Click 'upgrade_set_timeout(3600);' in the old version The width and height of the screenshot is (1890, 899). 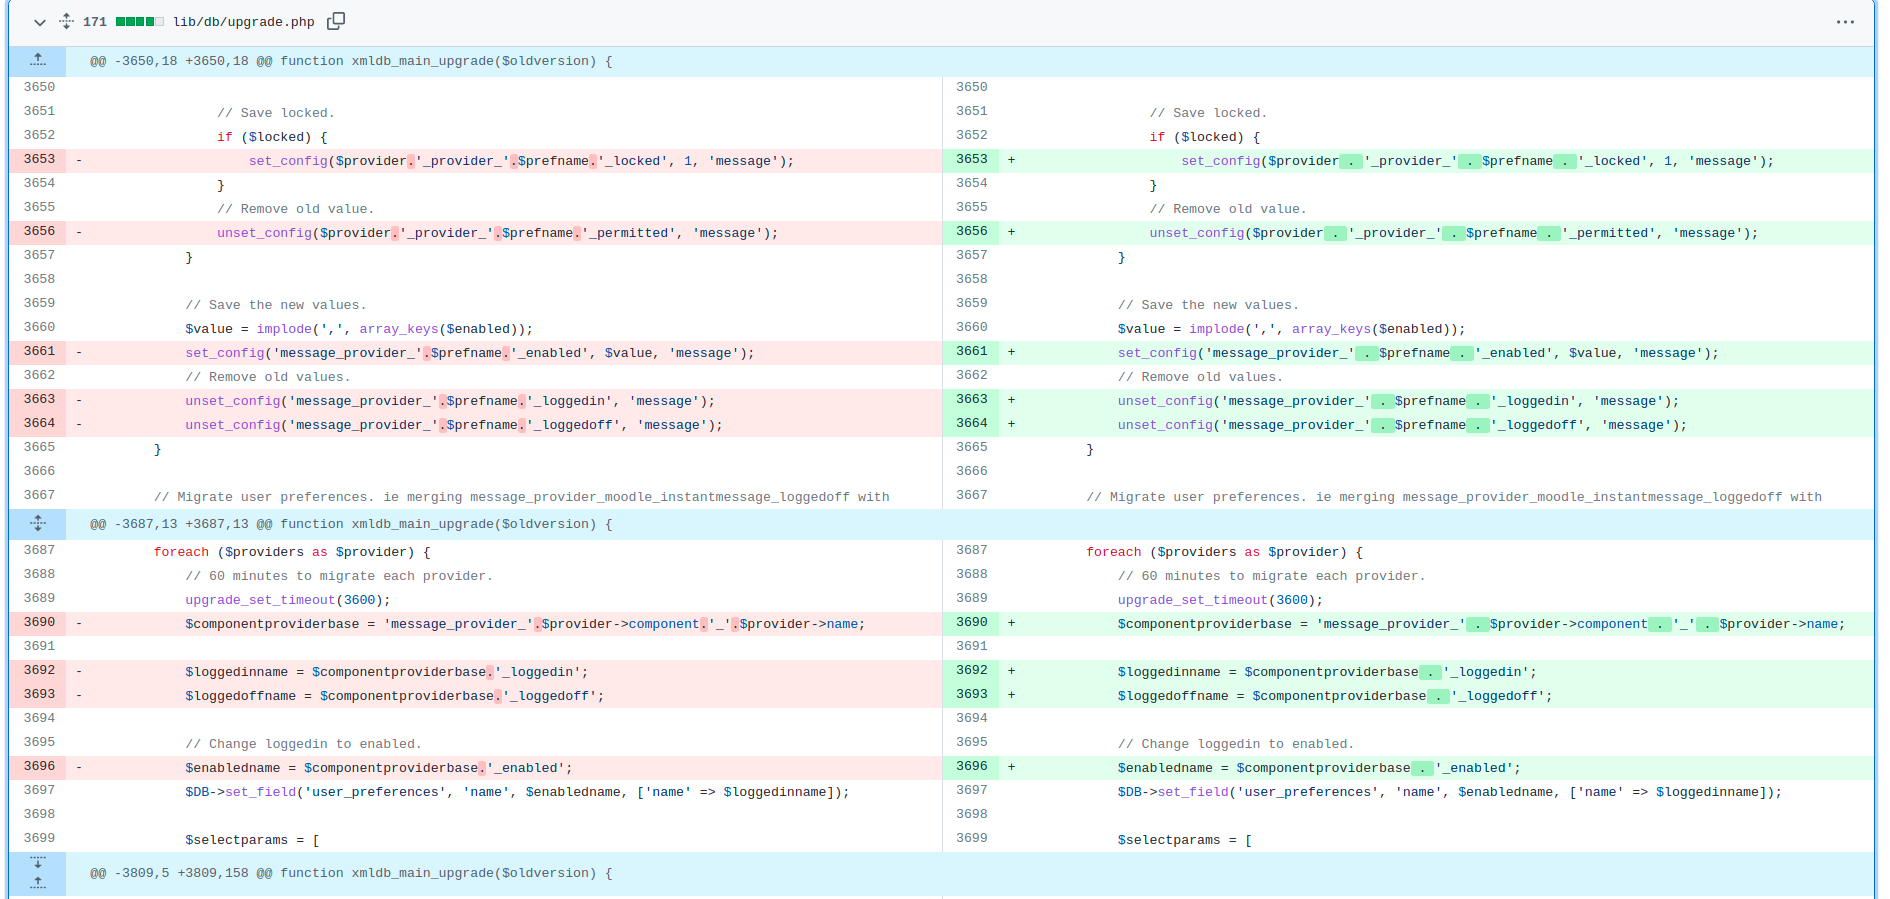coord(287,600)
